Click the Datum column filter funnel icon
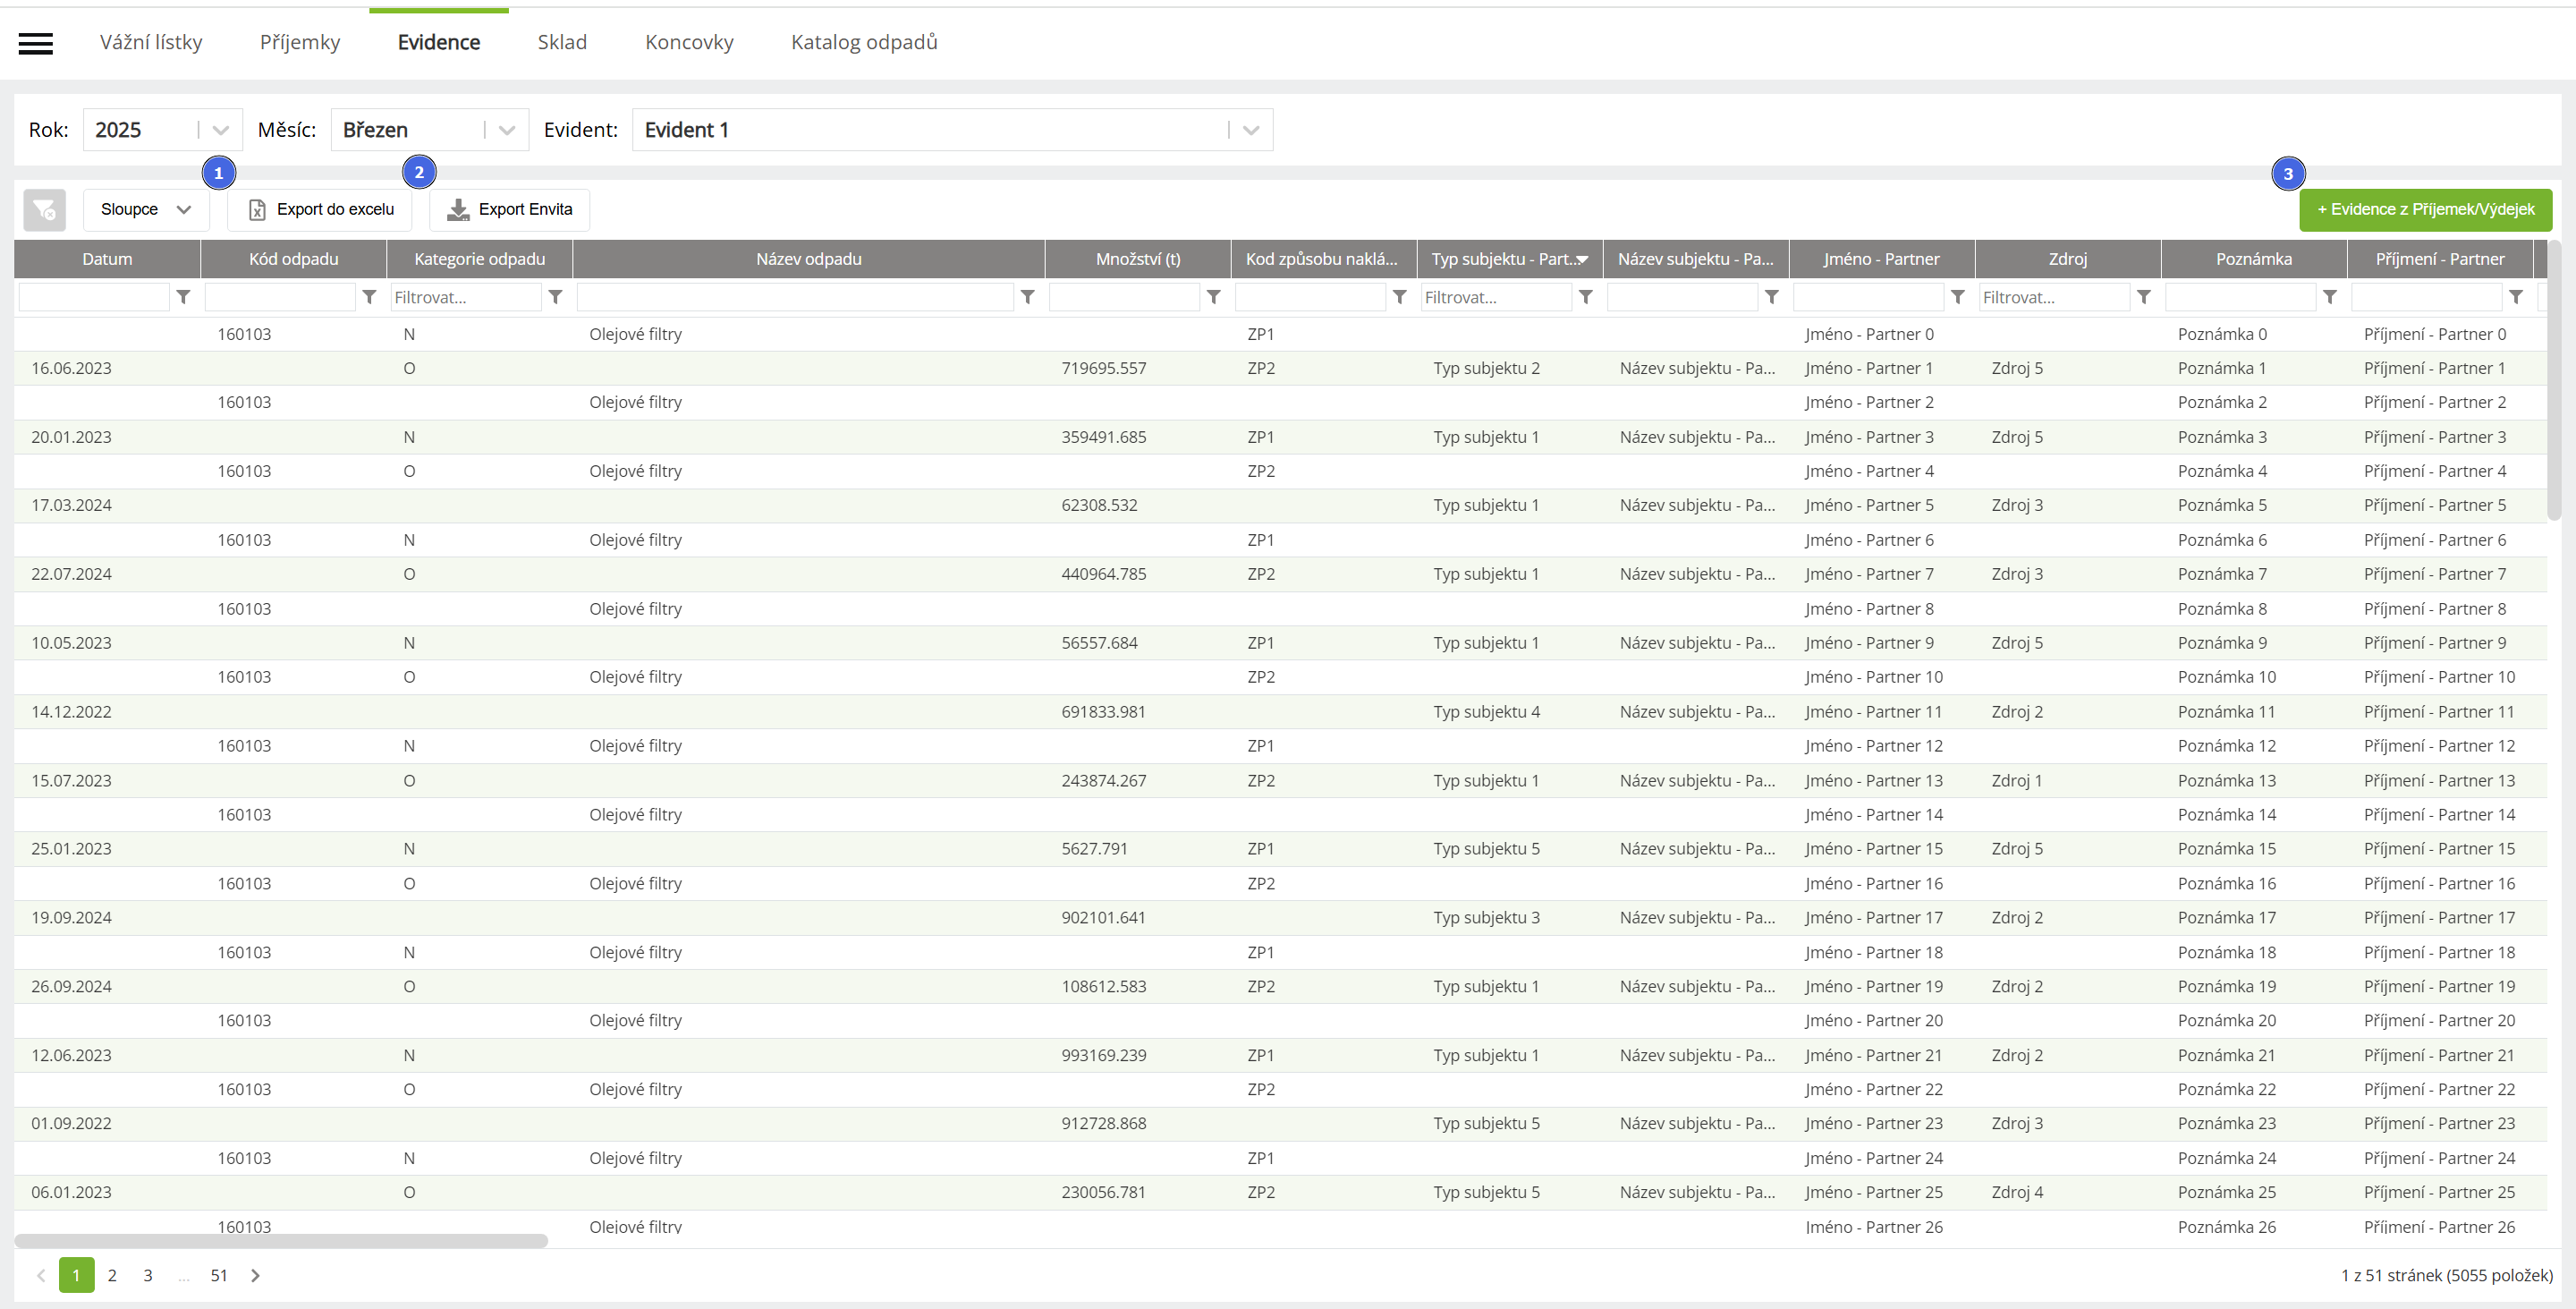 (x=183, y=297)
